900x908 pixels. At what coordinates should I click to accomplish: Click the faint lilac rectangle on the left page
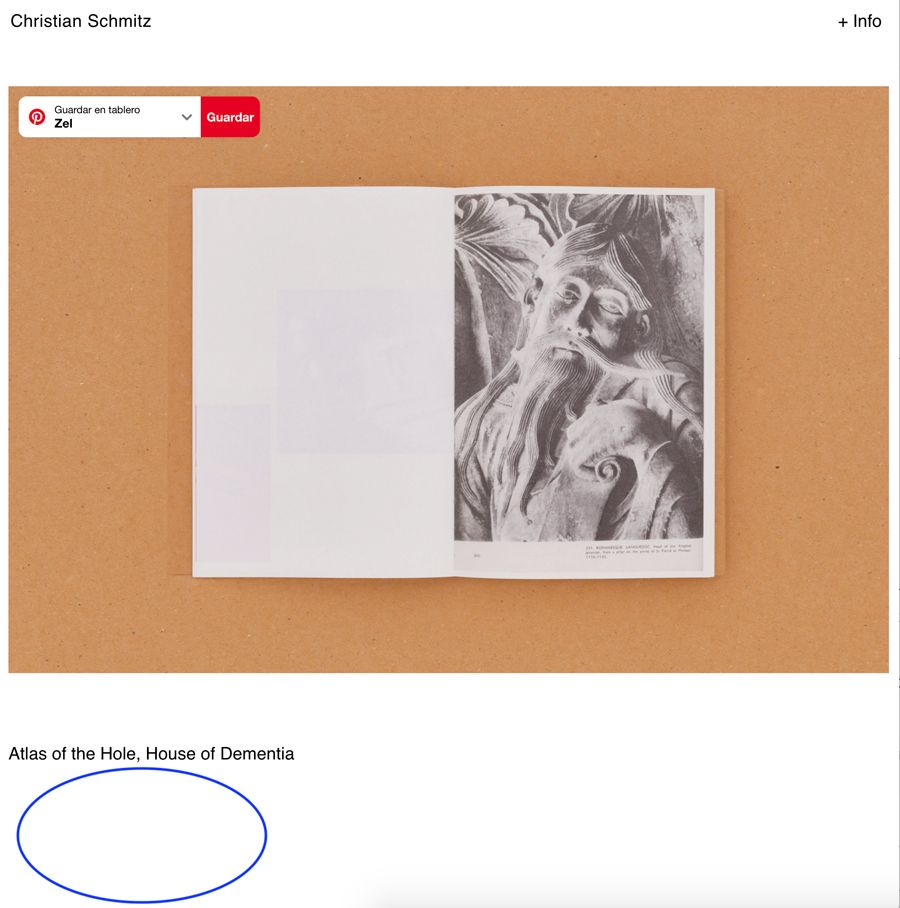click(364, 371)
